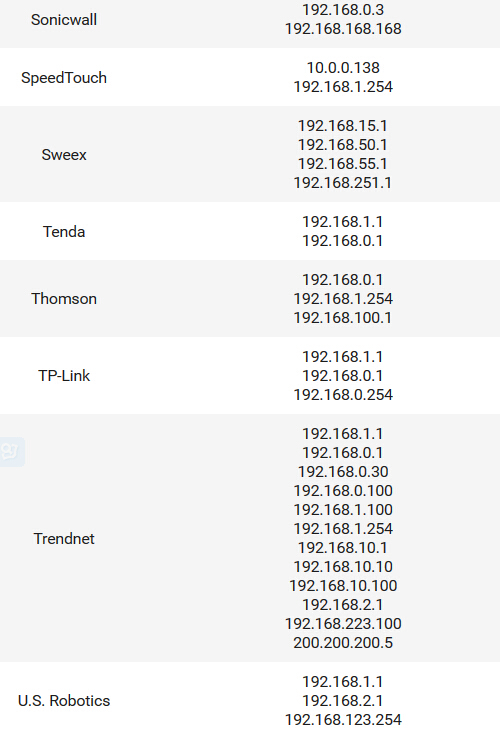
Task: Select Trendnet address 200.200.200.5
Action: click(343, 643)
